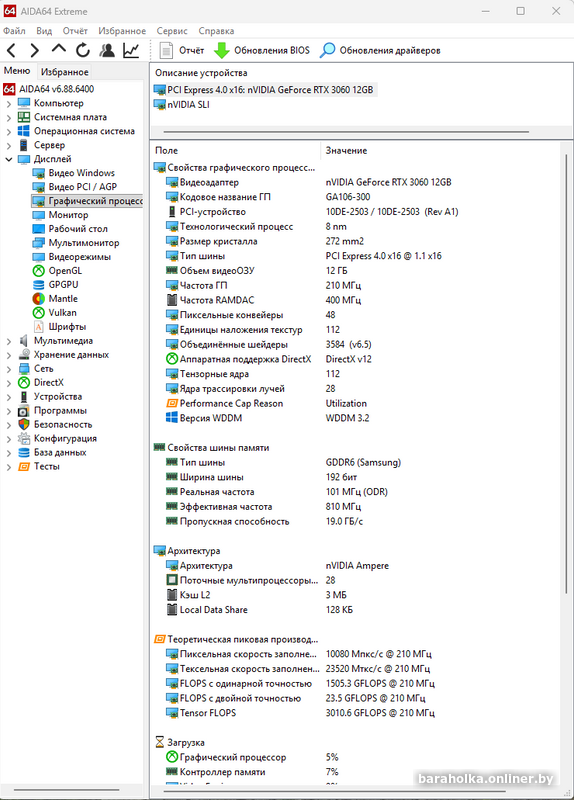The width and height of the screenshot is (574, 800).
Task: Expand the DirectX tree node
Action: coord(9,383)
